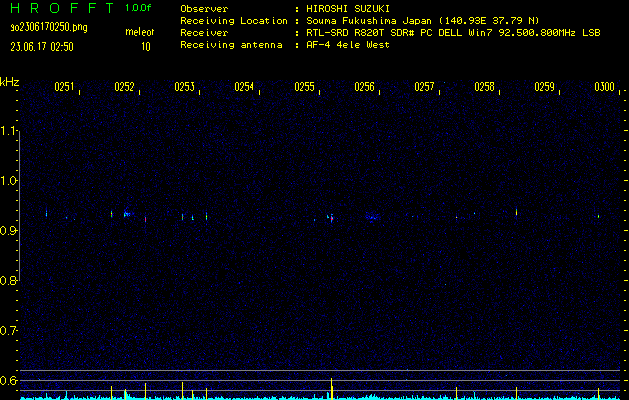Select the 0255 time axis marker
This screenshot has width=629, height=400.
(x=304, y=88)
